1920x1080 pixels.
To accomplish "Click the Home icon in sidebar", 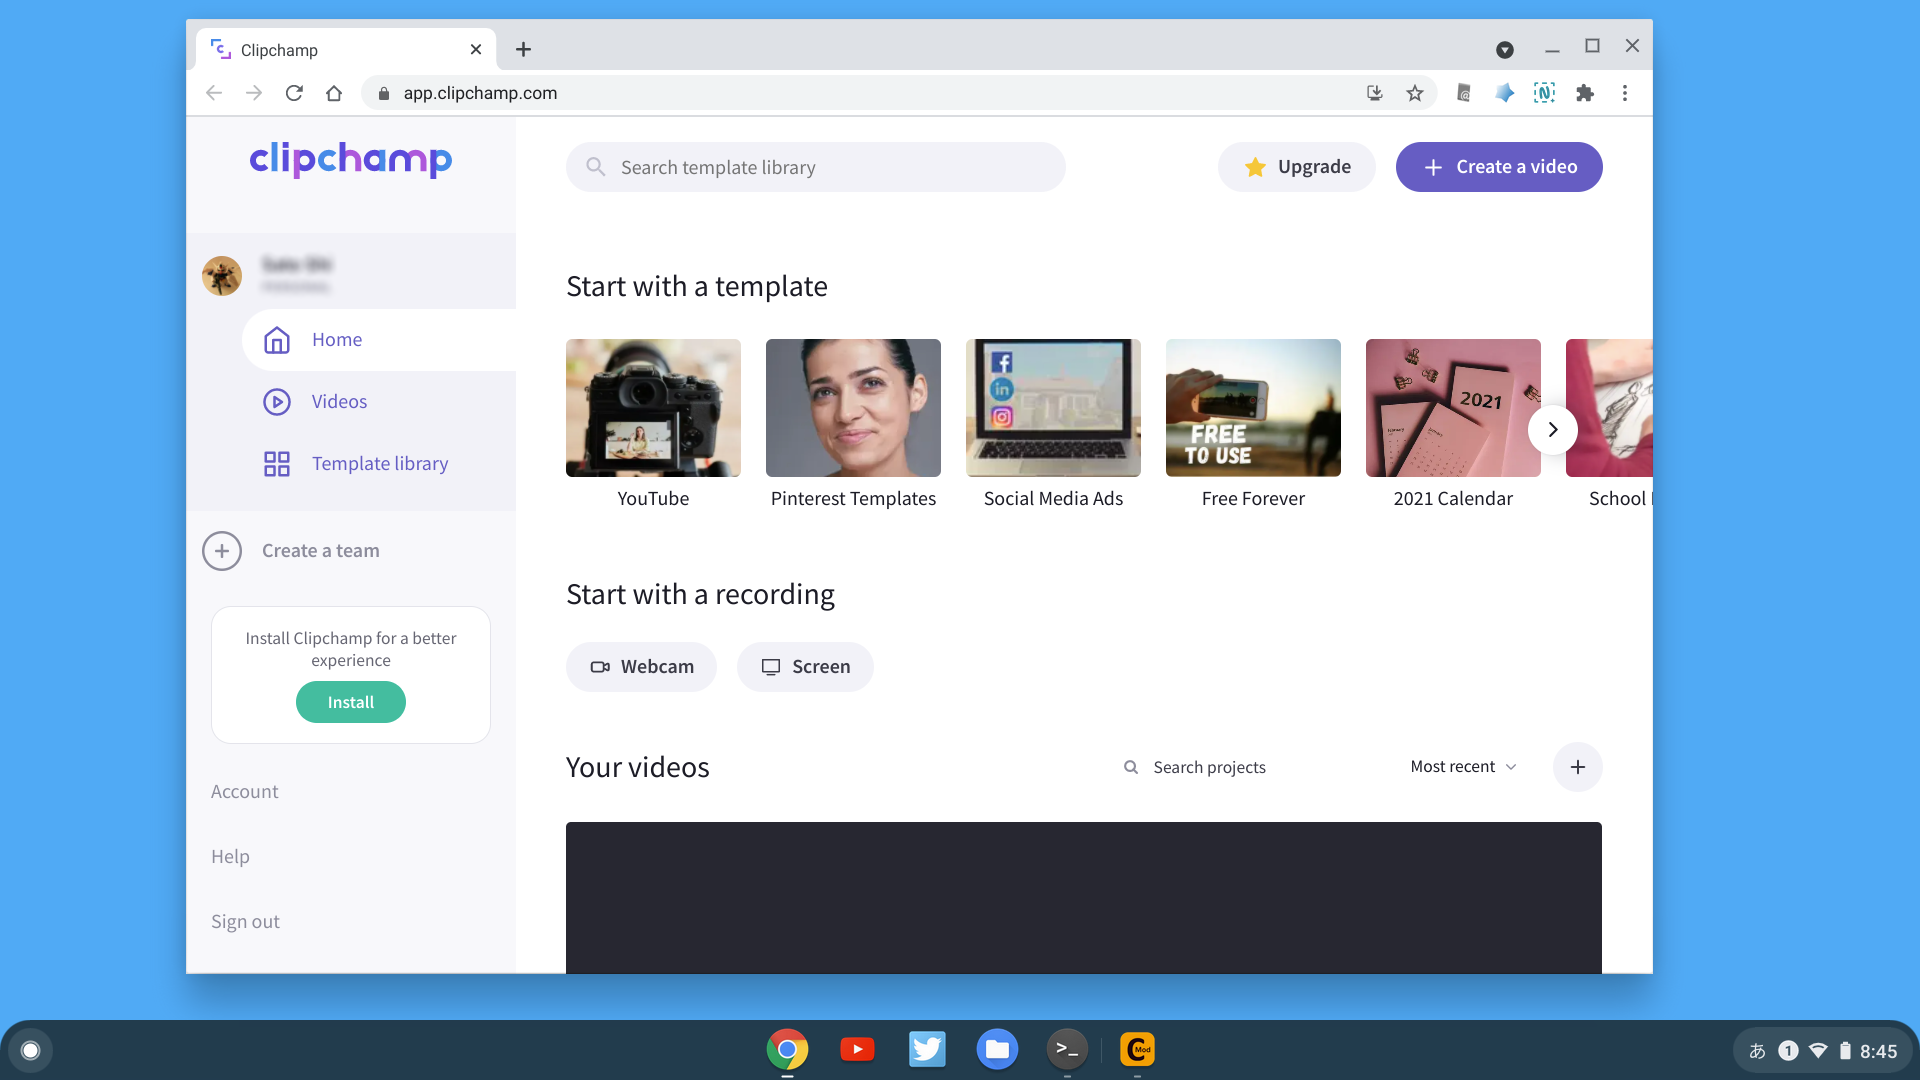I will (277, 340).
